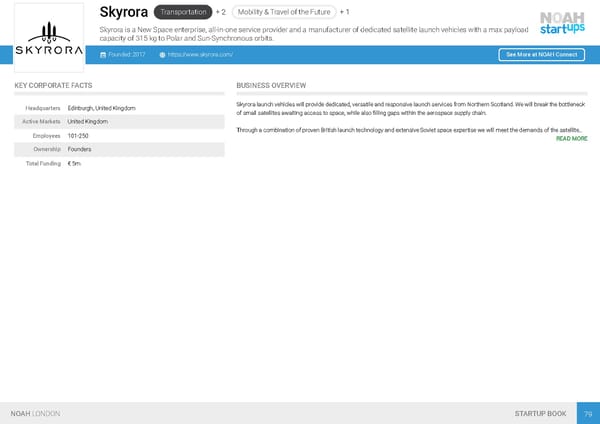Expand the +2 additional categories indicator
The width and height of the screenshot is (600, 424).
click(221, 12)
